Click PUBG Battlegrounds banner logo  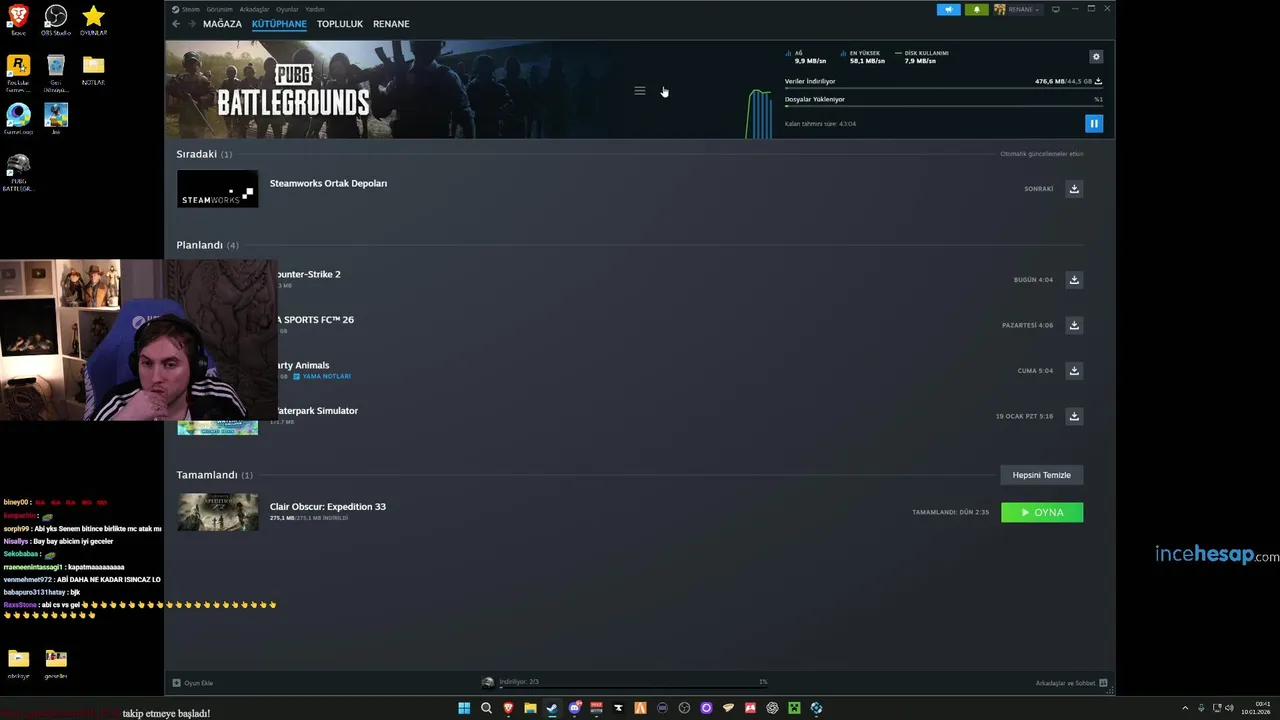coord(293,91)
